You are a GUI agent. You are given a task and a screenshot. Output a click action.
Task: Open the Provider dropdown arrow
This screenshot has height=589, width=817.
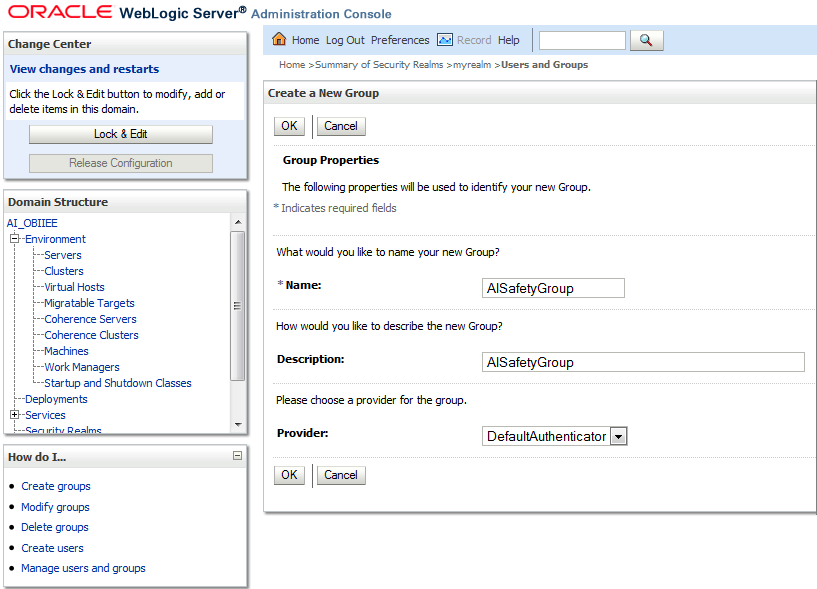[618, 436]
